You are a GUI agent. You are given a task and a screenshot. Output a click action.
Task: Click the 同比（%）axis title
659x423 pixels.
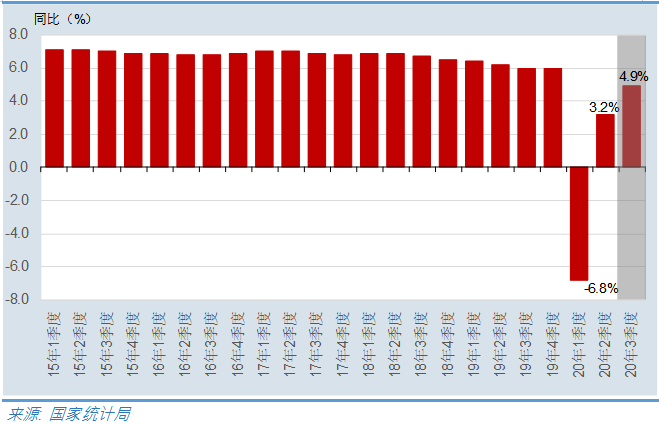click(62, 19)
